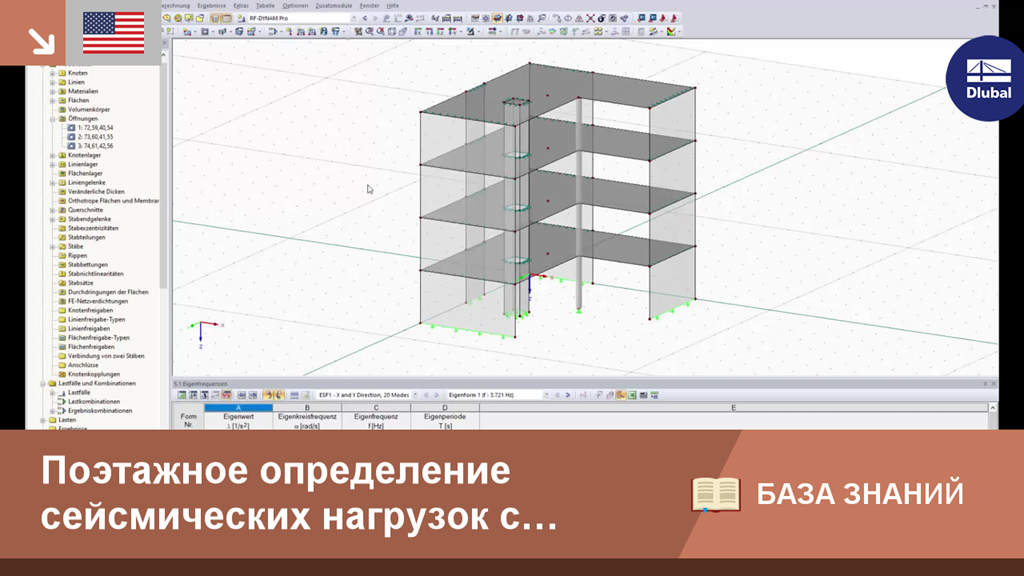The height and width of the screenshot is (576, 1024).
Task: Expand the Knotenlager tree node
Action: click(53, 155)
